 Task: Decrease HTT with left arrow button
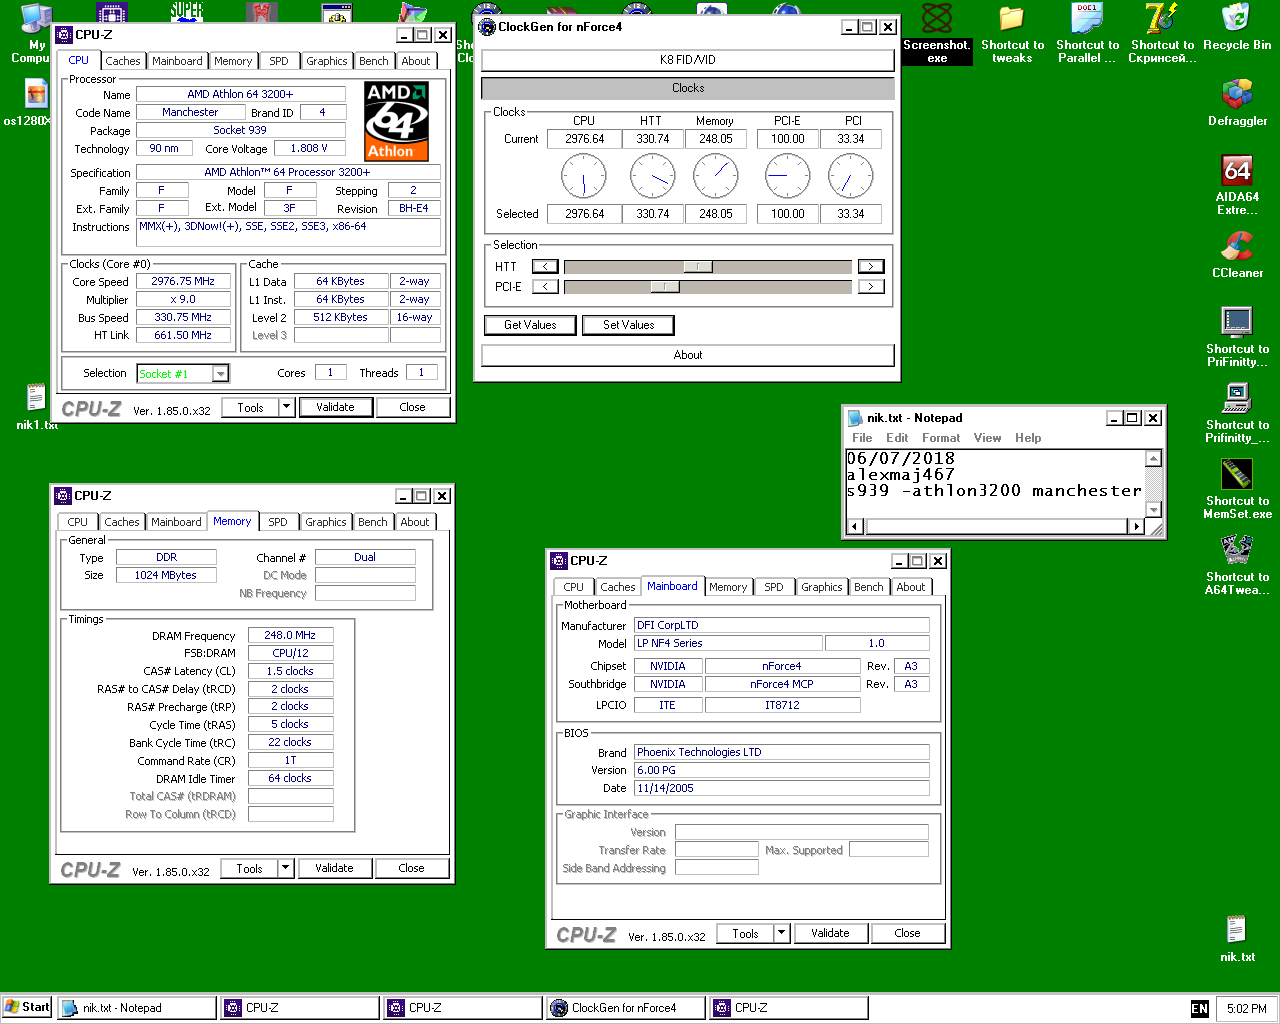(545, 267)
